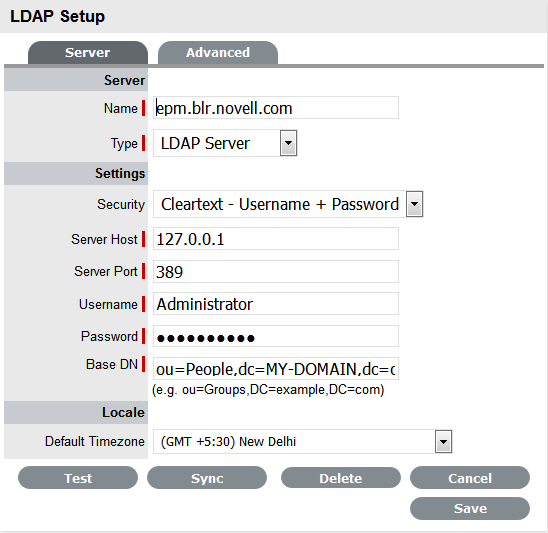Viewport: 548px width, 533px height.
Task: Click into the Password field
Action: [276, 336]
